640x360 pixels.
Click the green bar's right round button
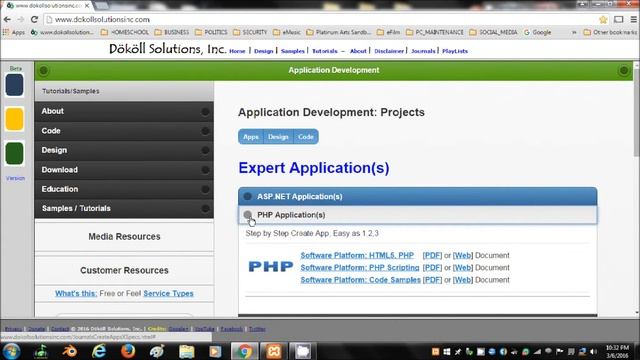(x=623, y=70)
